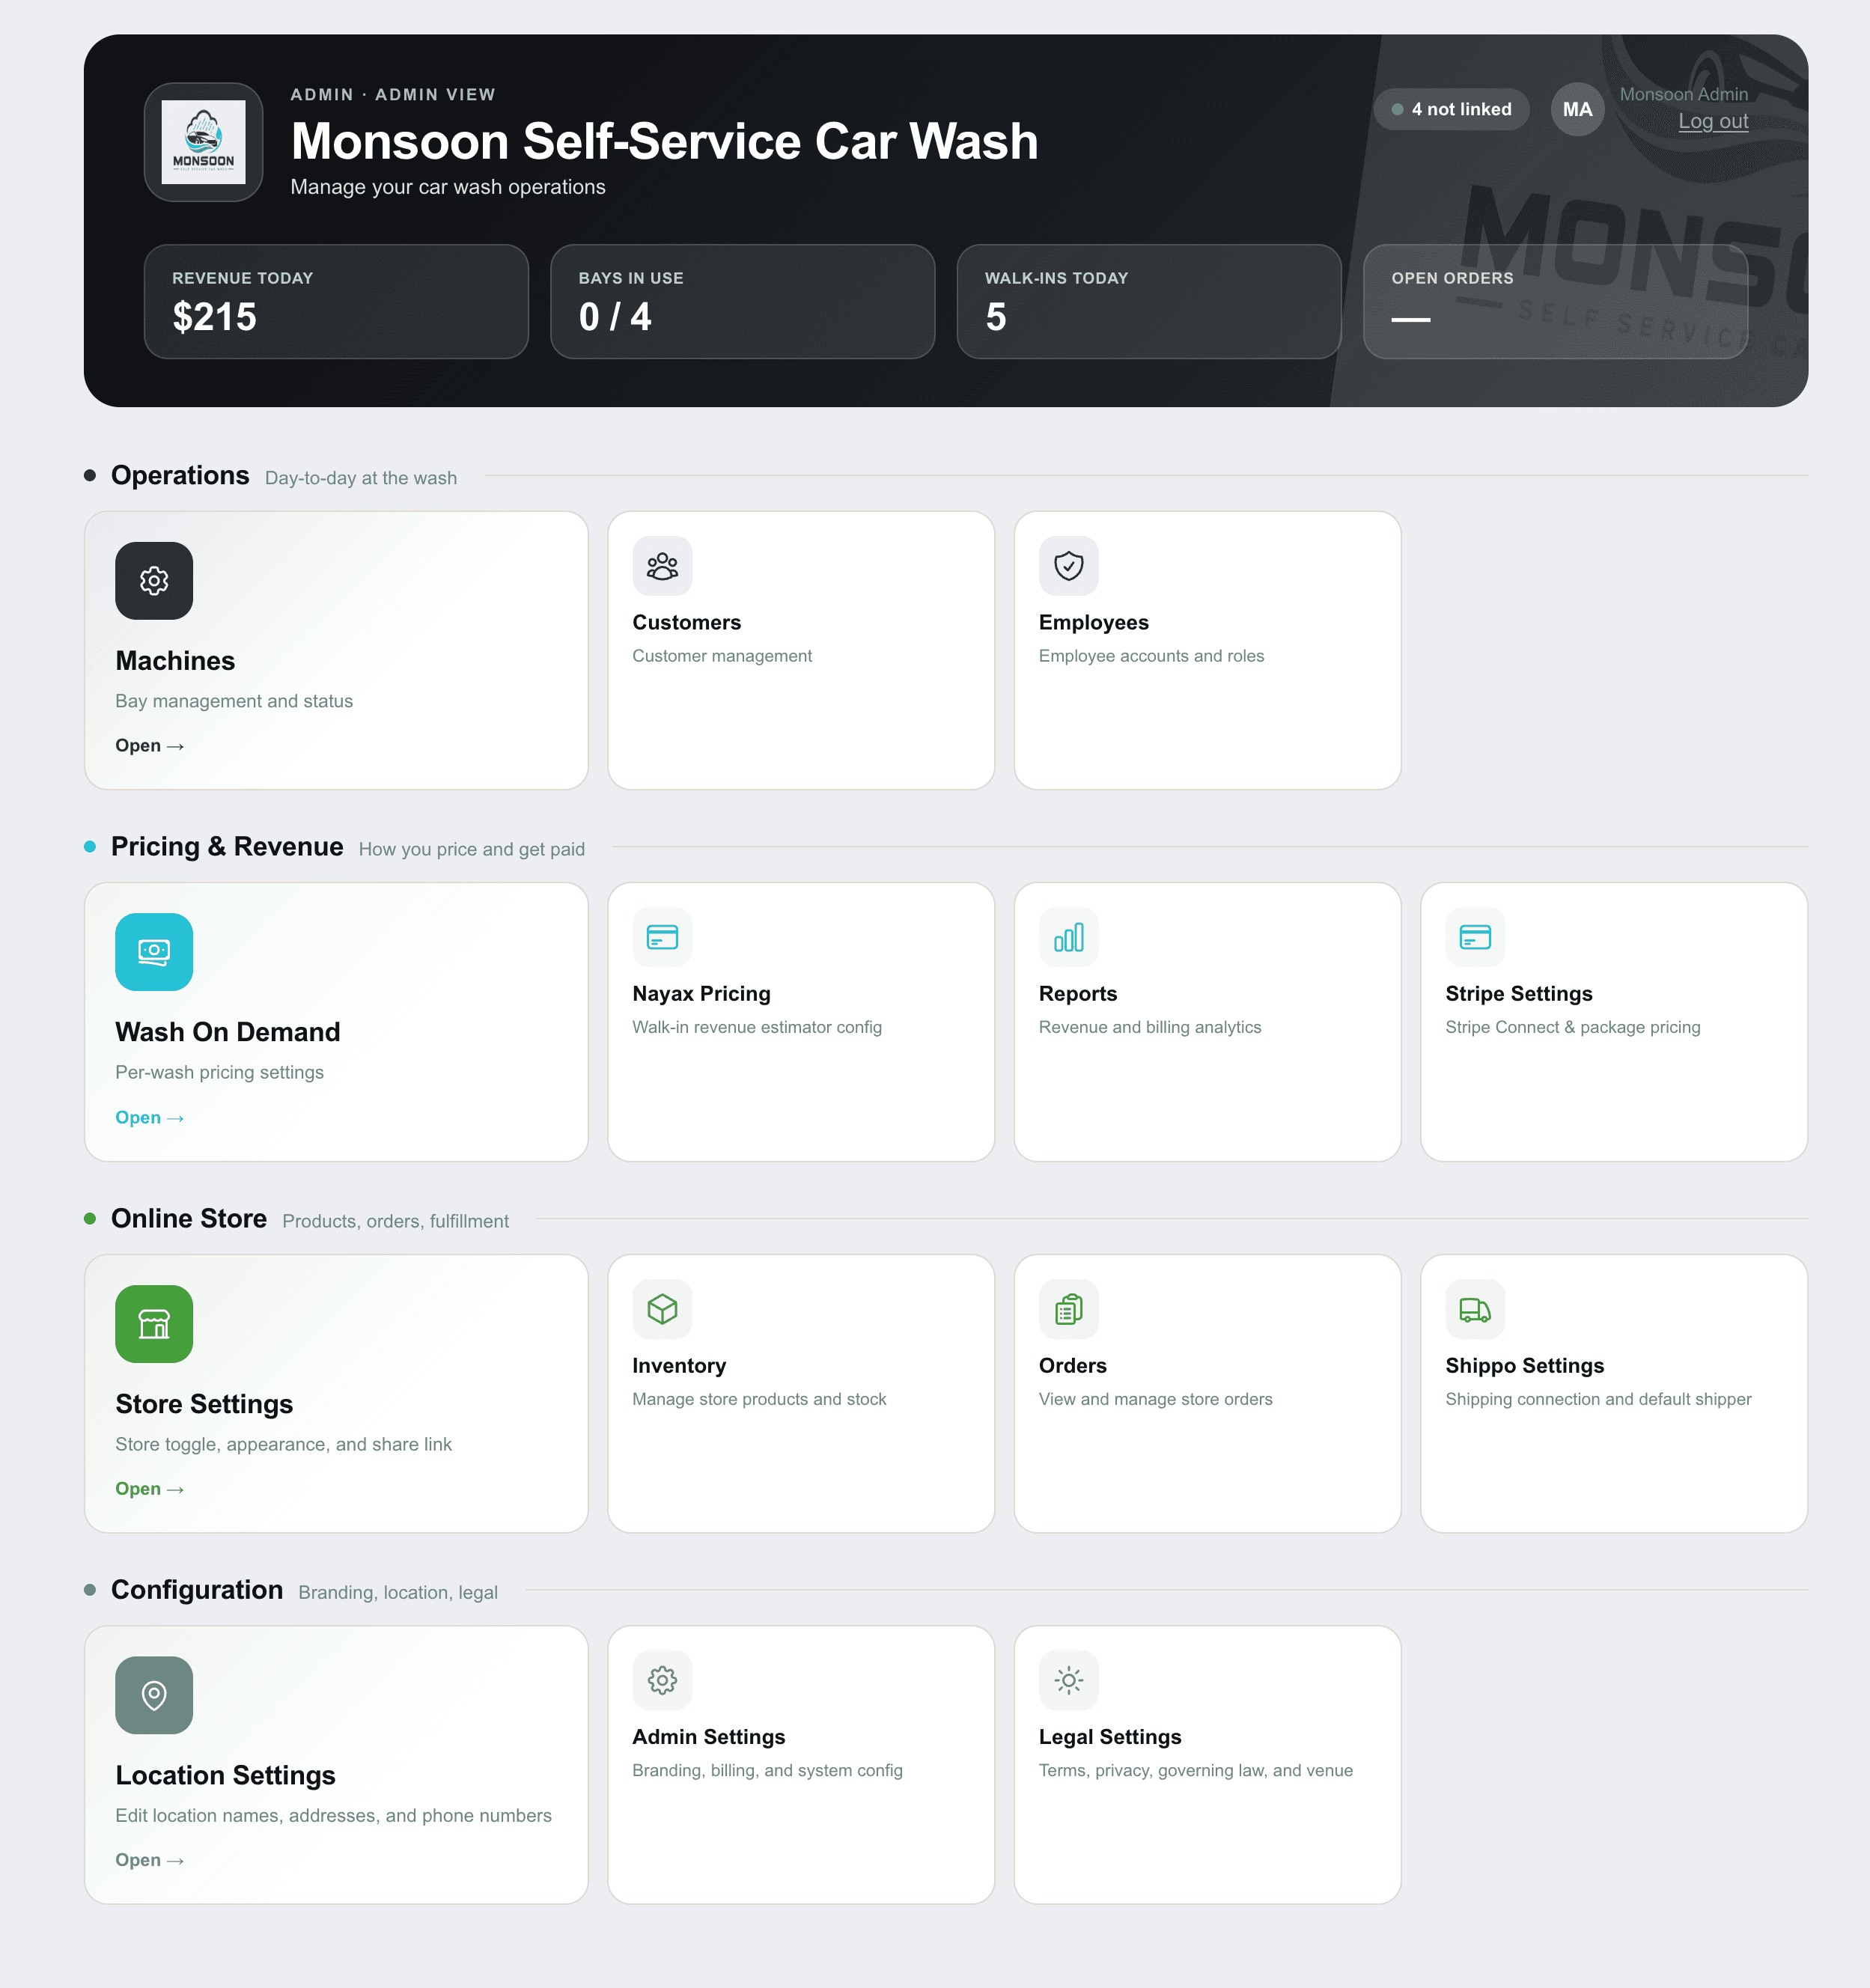Click the Nayax Pricing card icon
Viewport: 1870px width, 1988px height.
click(x=662, y=937)
